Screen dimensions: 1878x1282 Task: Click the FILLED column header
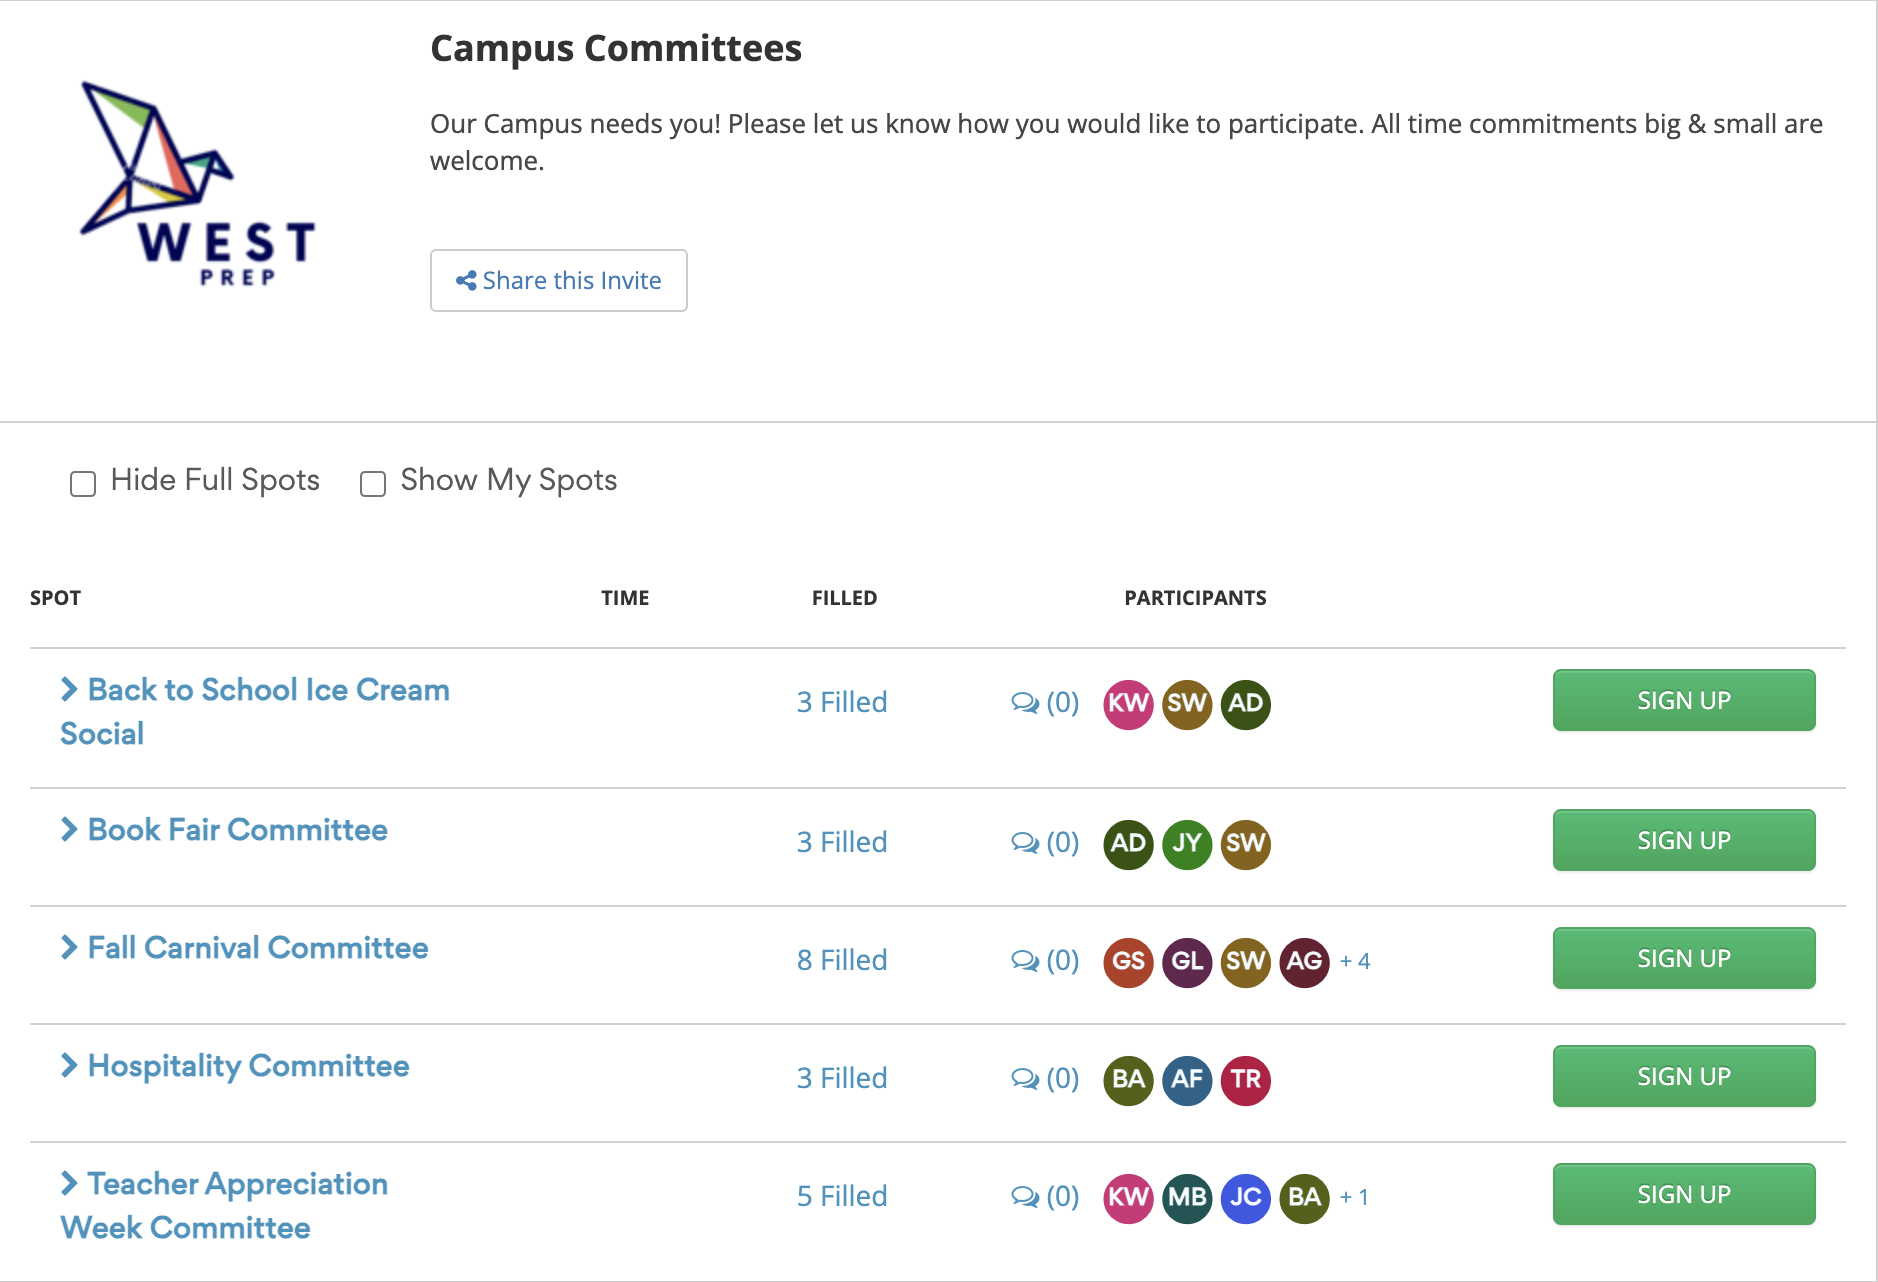point(844,598)
